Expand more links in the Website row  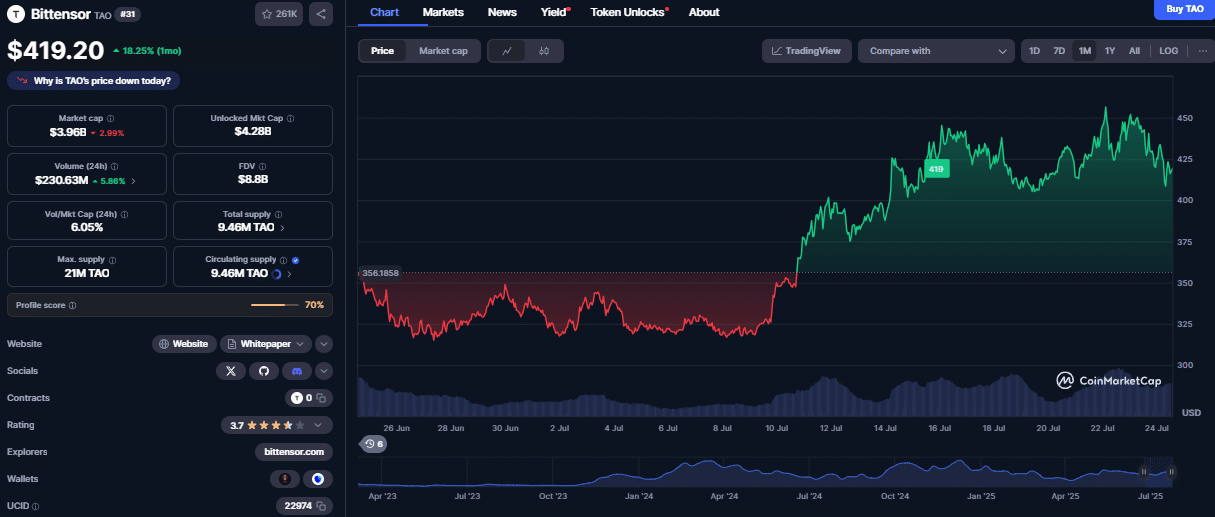coord(324,344)
